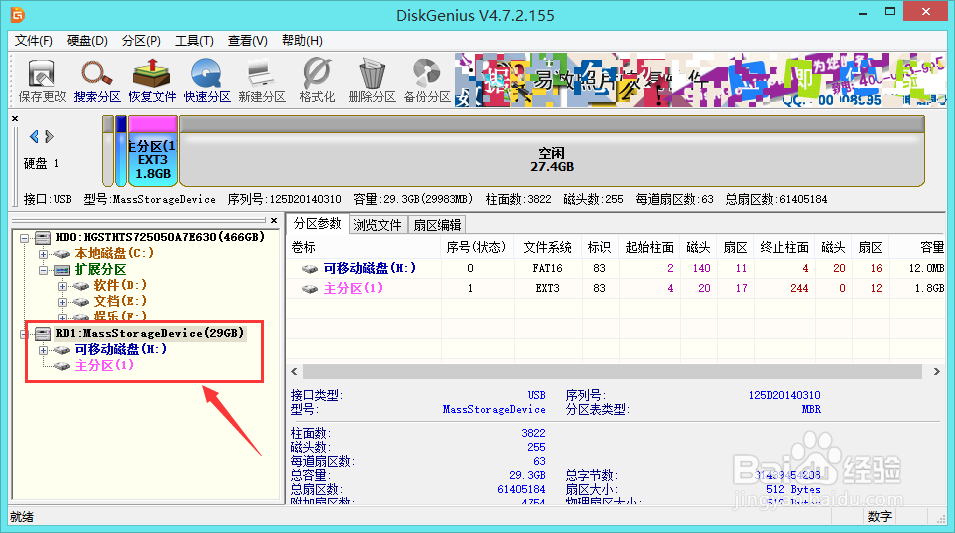The image size is (955, 533).
Task: Click the 保存更改 toolbar icon
Action: click(42, 80)
